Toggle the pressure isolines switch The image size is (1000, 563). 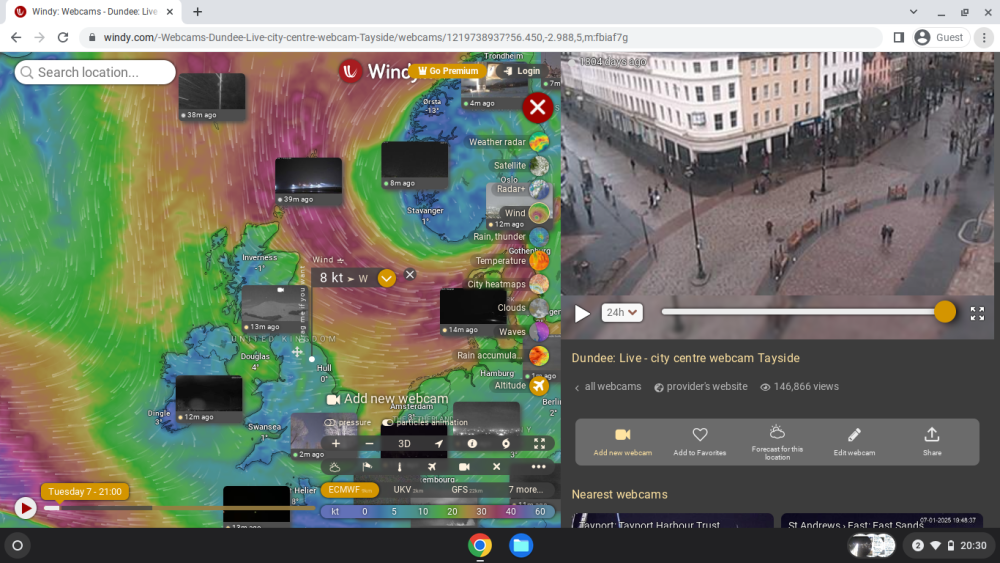tap(348, 422)
